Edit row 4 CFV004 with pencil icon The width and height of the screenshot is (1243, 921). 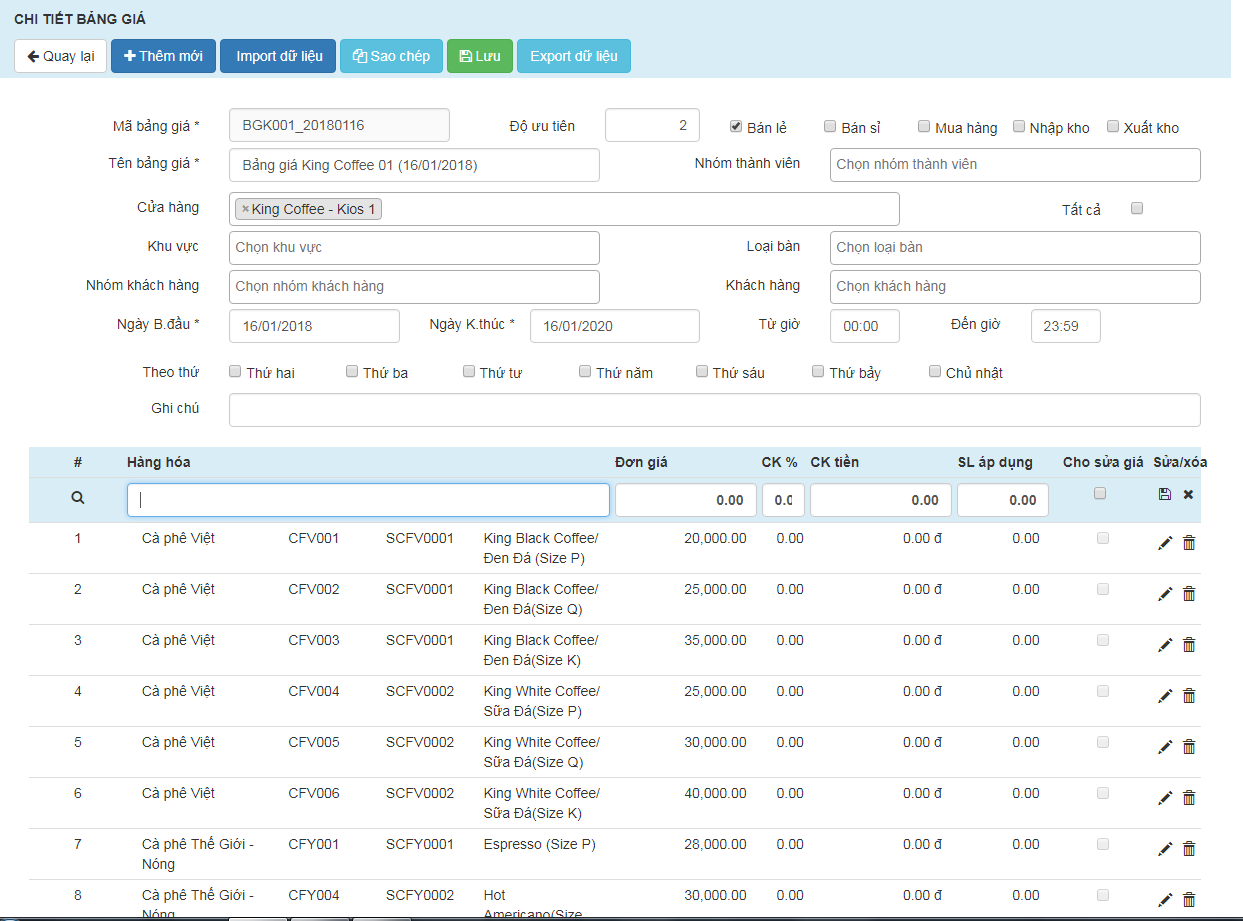[x=1165, y=696]
